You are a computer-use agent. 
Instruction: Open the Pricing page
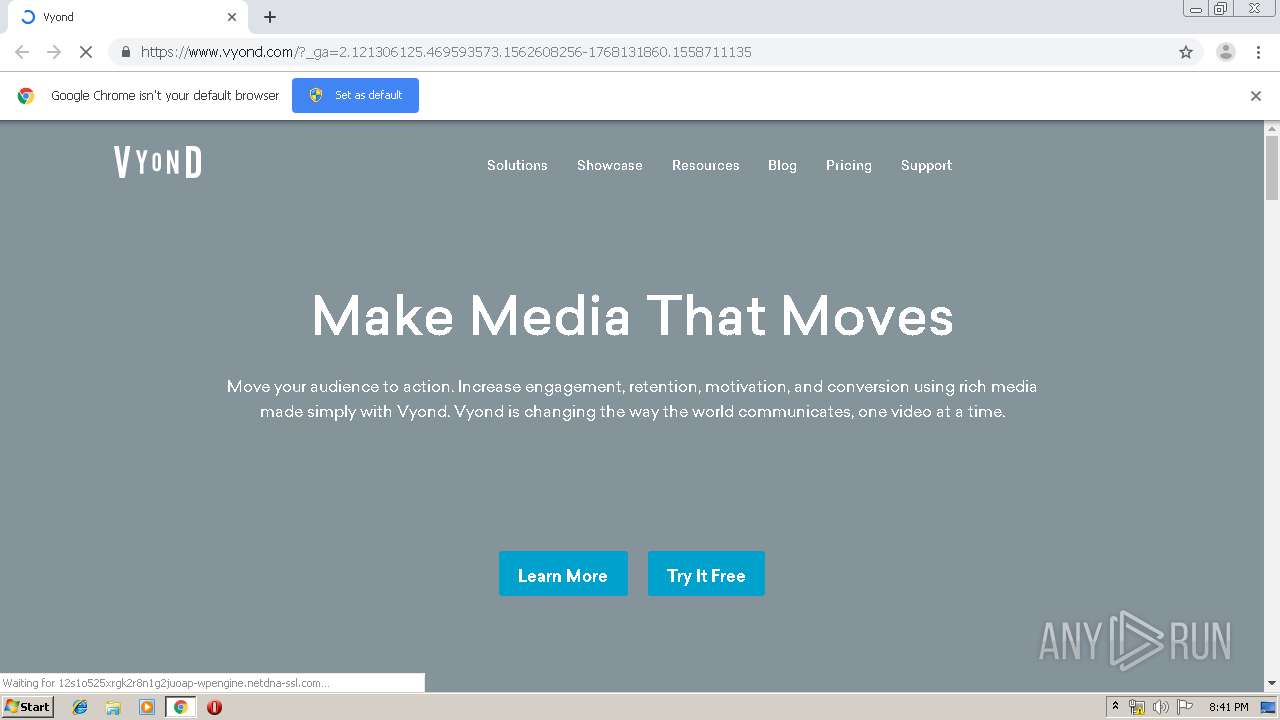click(849, 165)
